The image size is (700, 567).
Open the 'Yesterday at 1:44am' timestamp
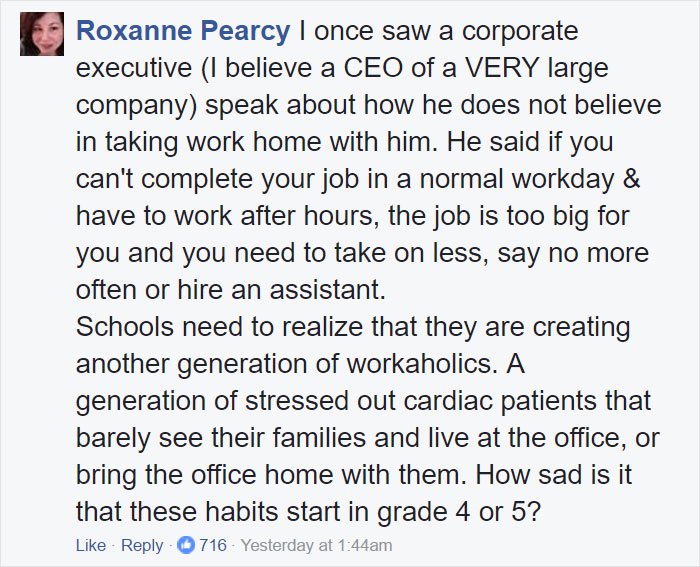317,546
